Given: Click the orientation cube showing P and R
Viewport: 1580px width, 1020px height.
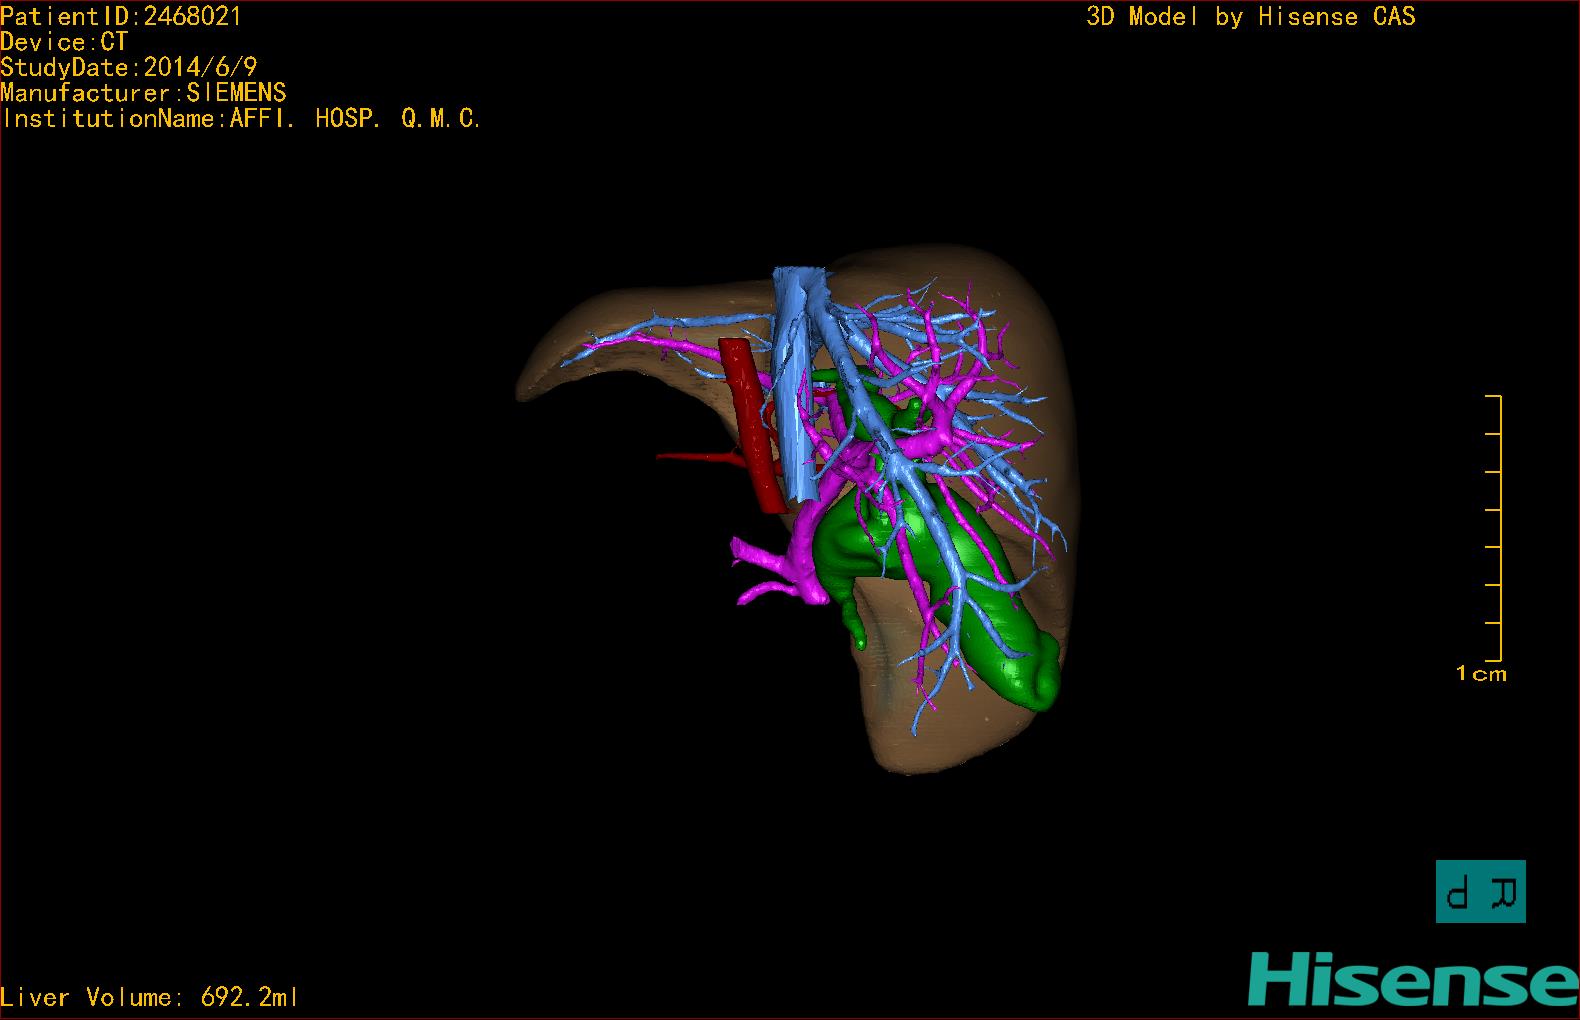Looking at the screenshot, I should coord(1480,891).
